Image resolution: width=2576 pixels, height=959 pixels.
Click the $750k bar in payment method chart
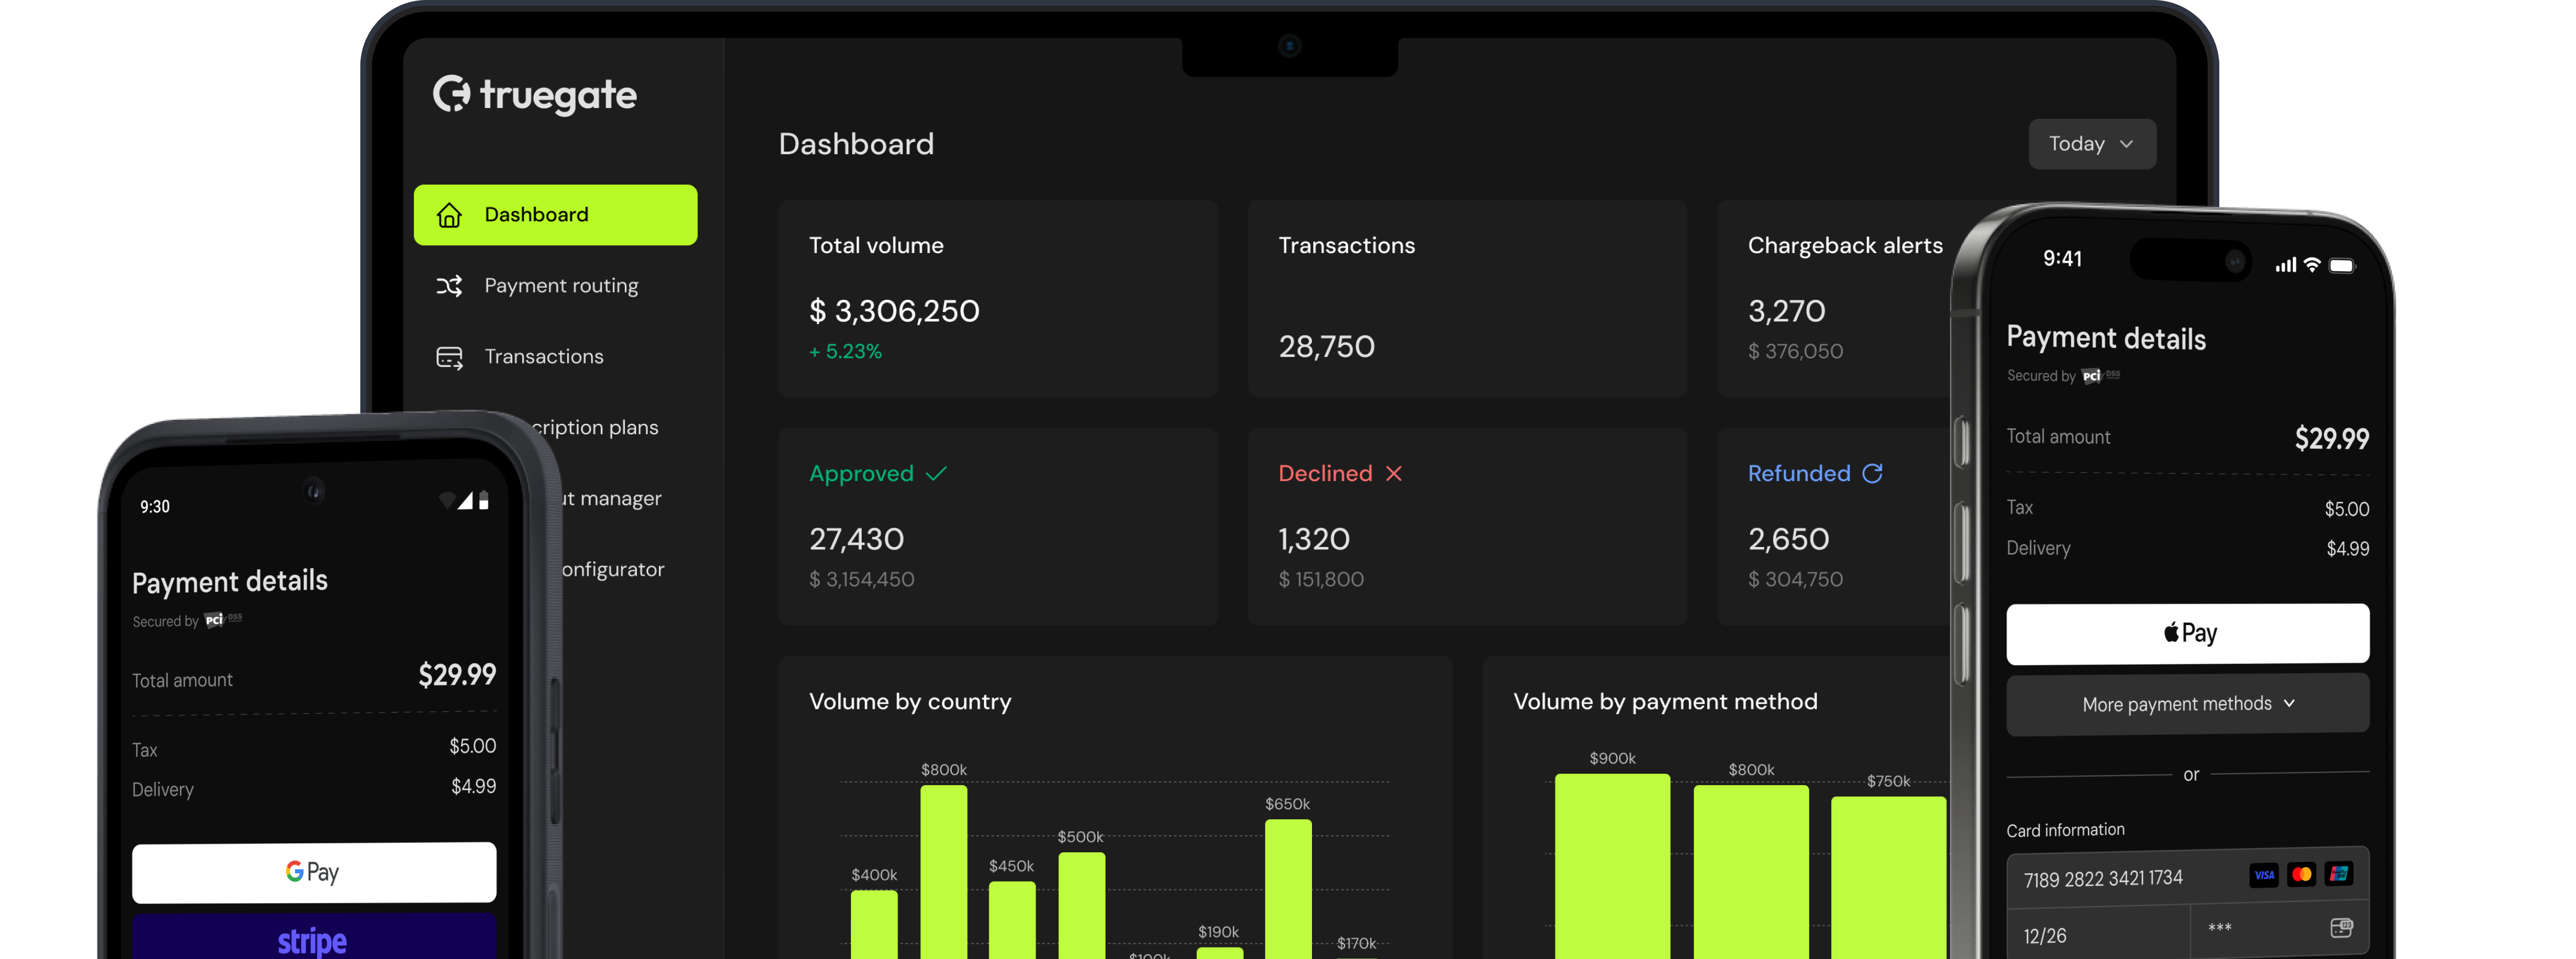click(x=1888, y=878)
